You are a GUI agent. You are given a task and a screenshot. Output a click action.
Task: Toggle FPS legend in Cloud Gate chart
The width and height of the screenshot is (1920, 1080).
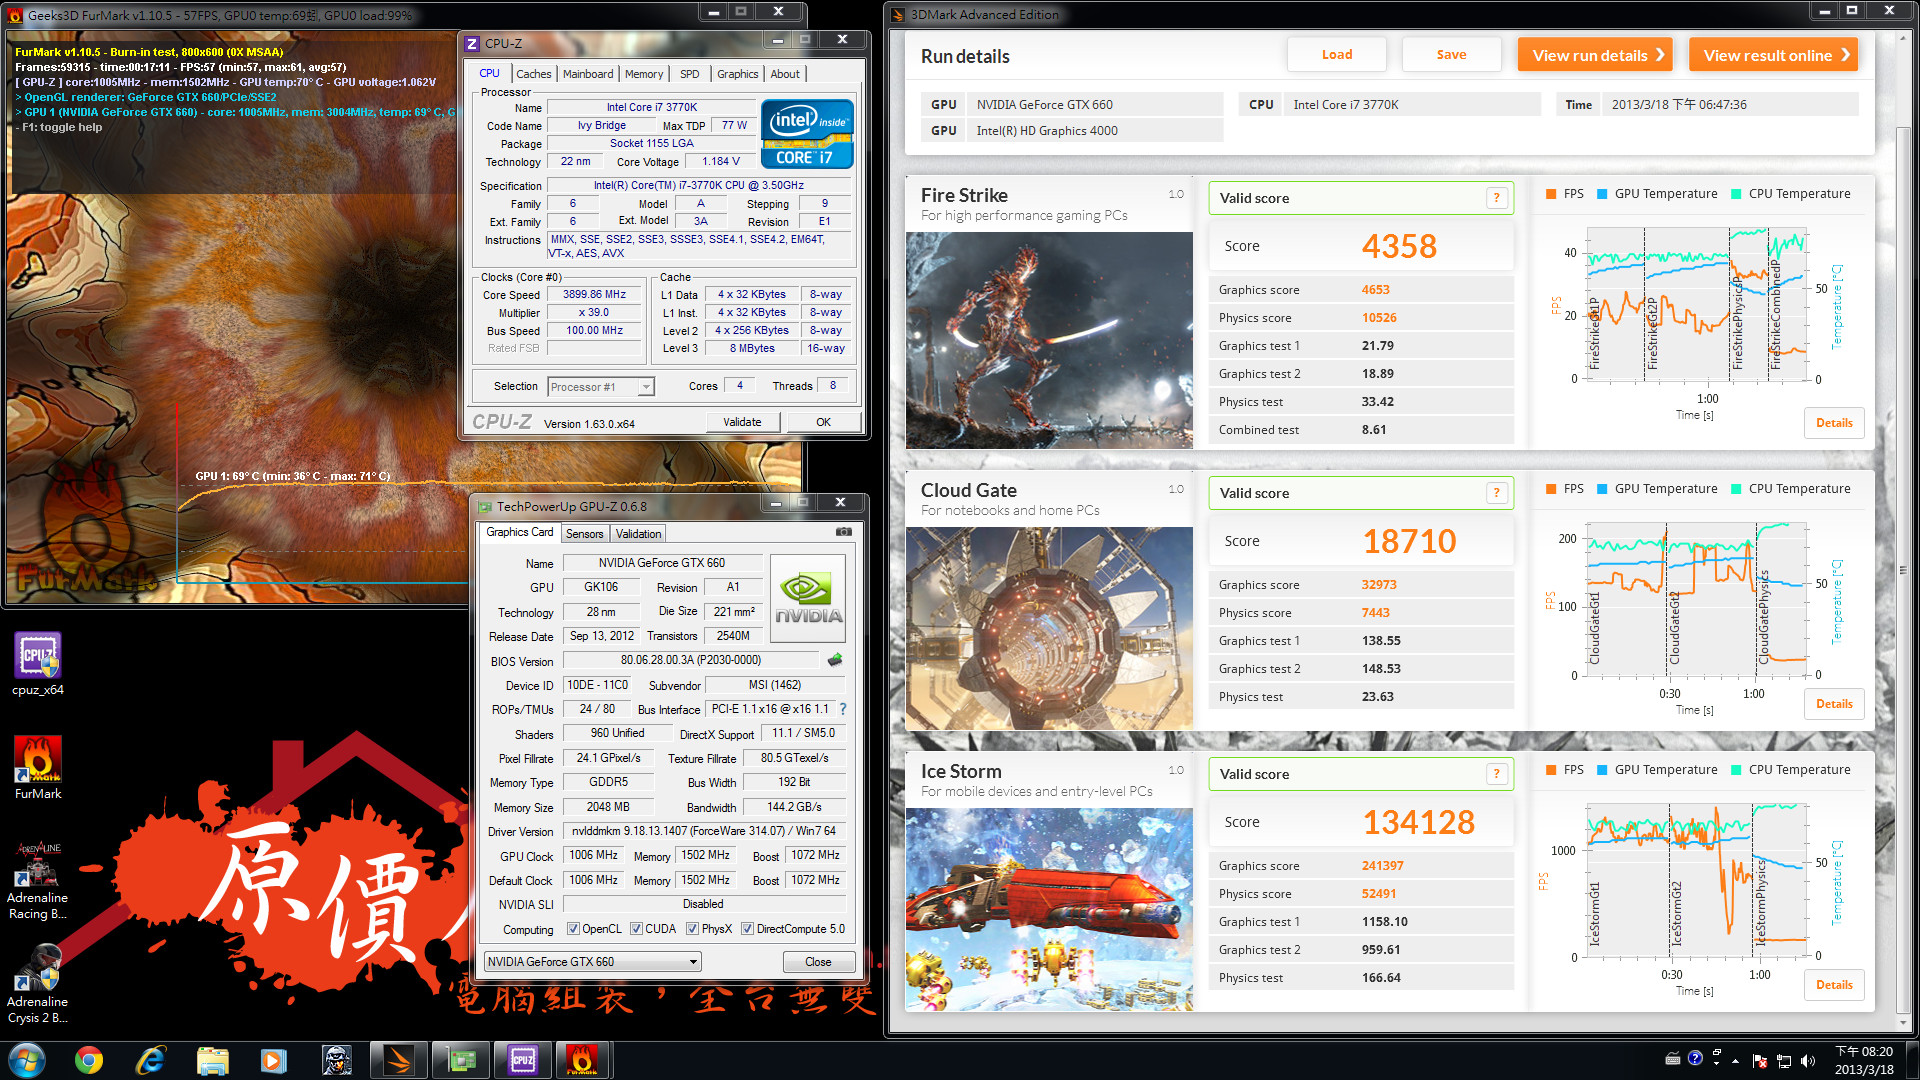[1565, 489]
